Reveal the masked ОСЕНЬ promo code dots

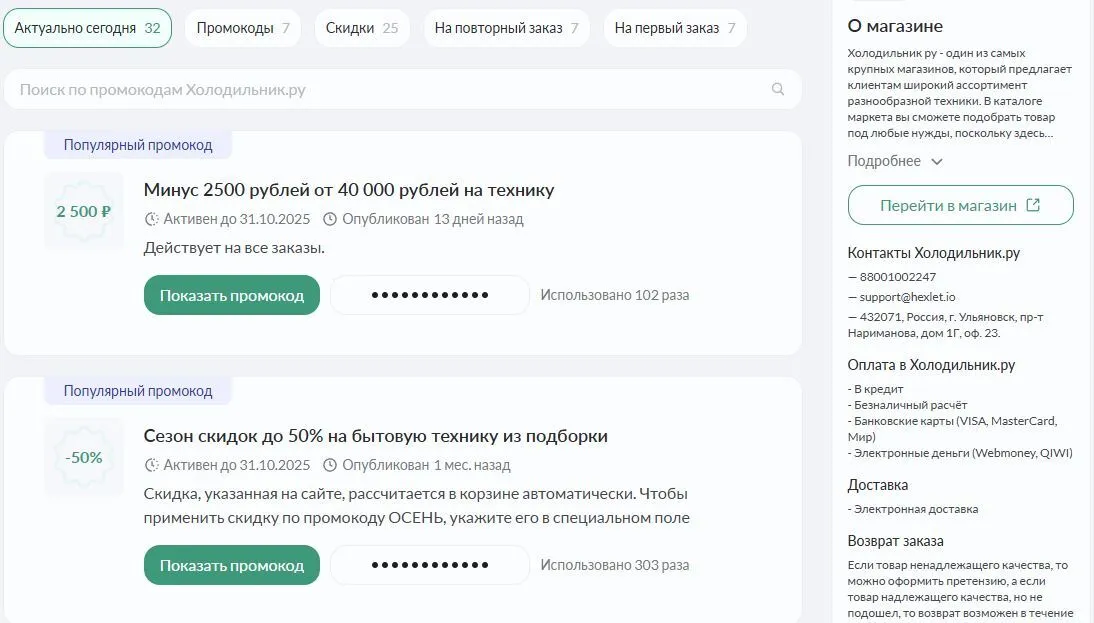click(430, 564)
